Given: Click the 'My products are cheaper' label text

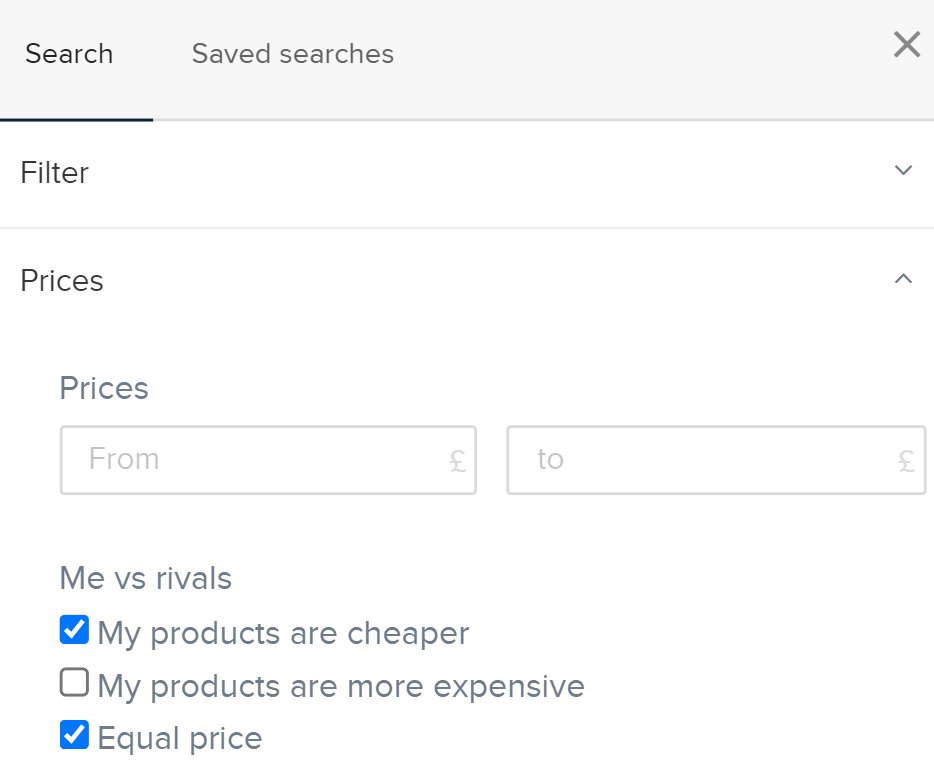Looking at the screenshot, I should [283, 633].
